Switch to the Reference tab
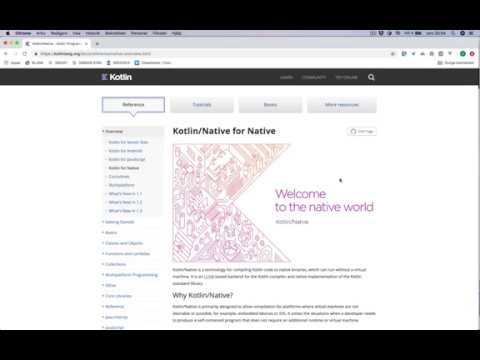The width and height of the screenshot is (480, 360). pos(133,105)
